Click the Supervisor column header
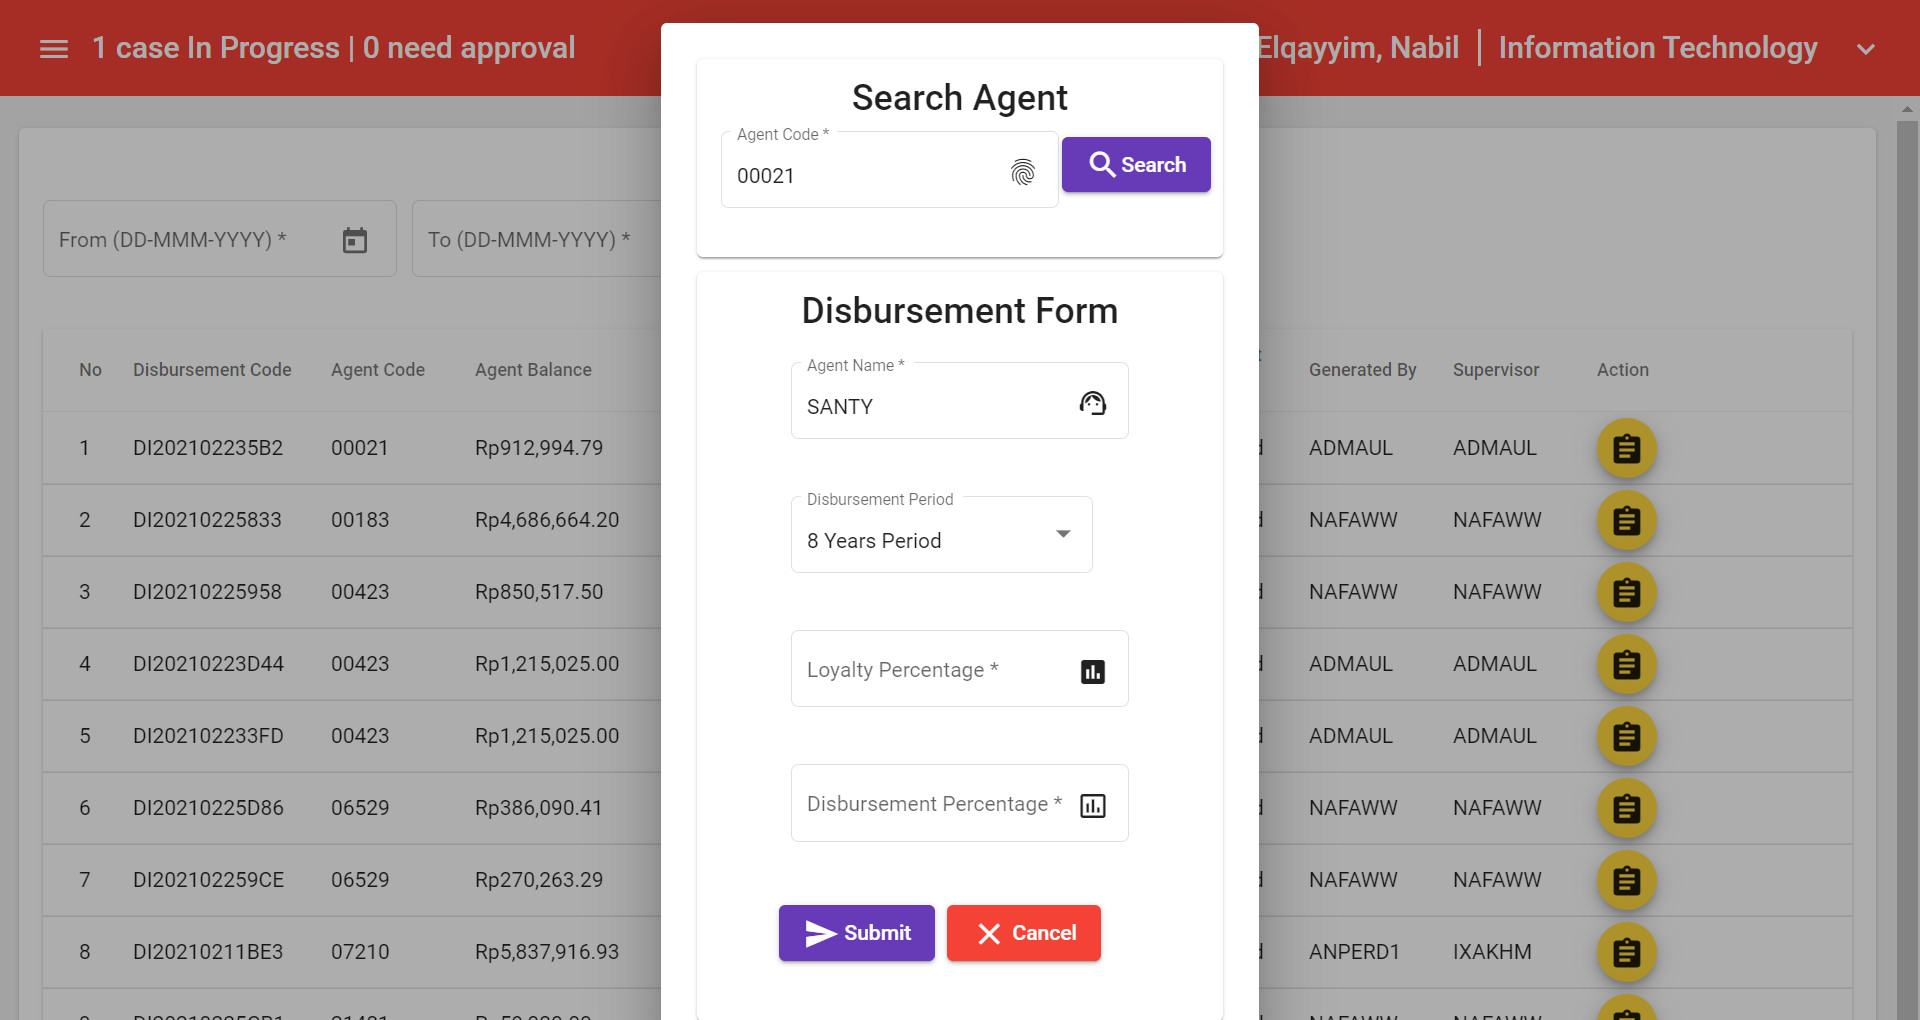 pos(1495,369)
